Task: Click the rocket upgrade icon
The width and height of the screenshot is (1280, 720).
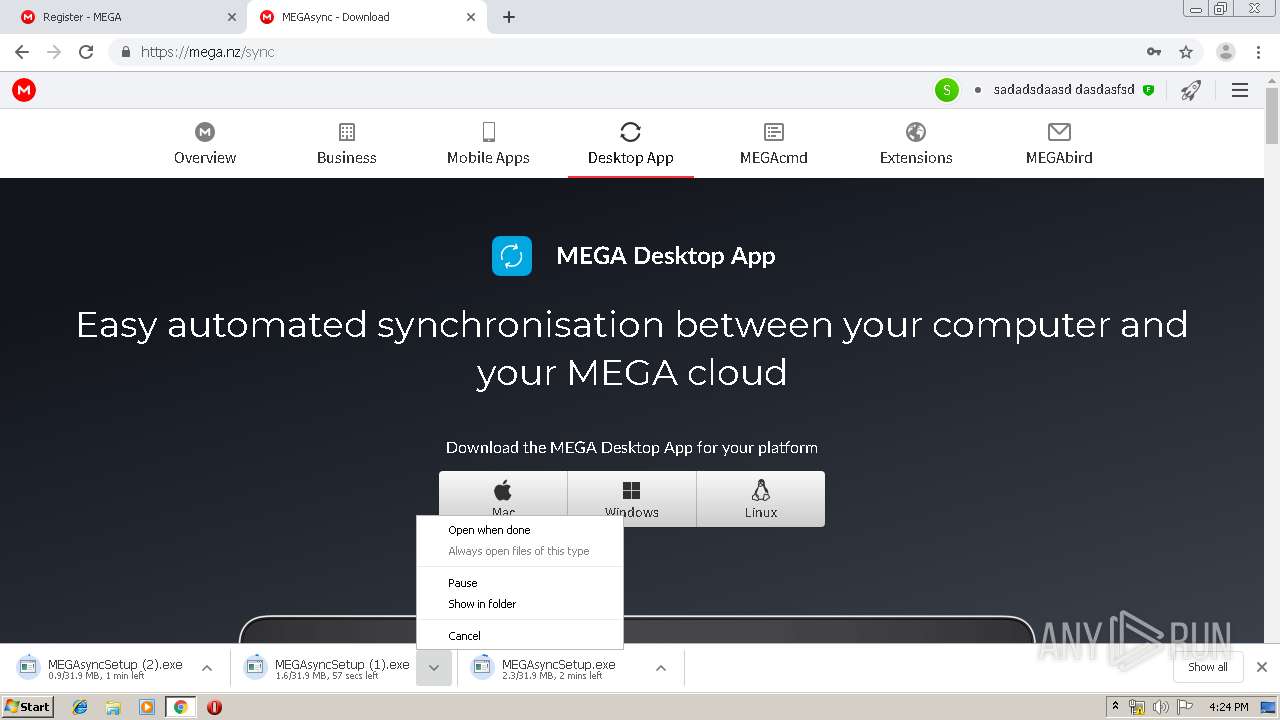Action: 1190,90
